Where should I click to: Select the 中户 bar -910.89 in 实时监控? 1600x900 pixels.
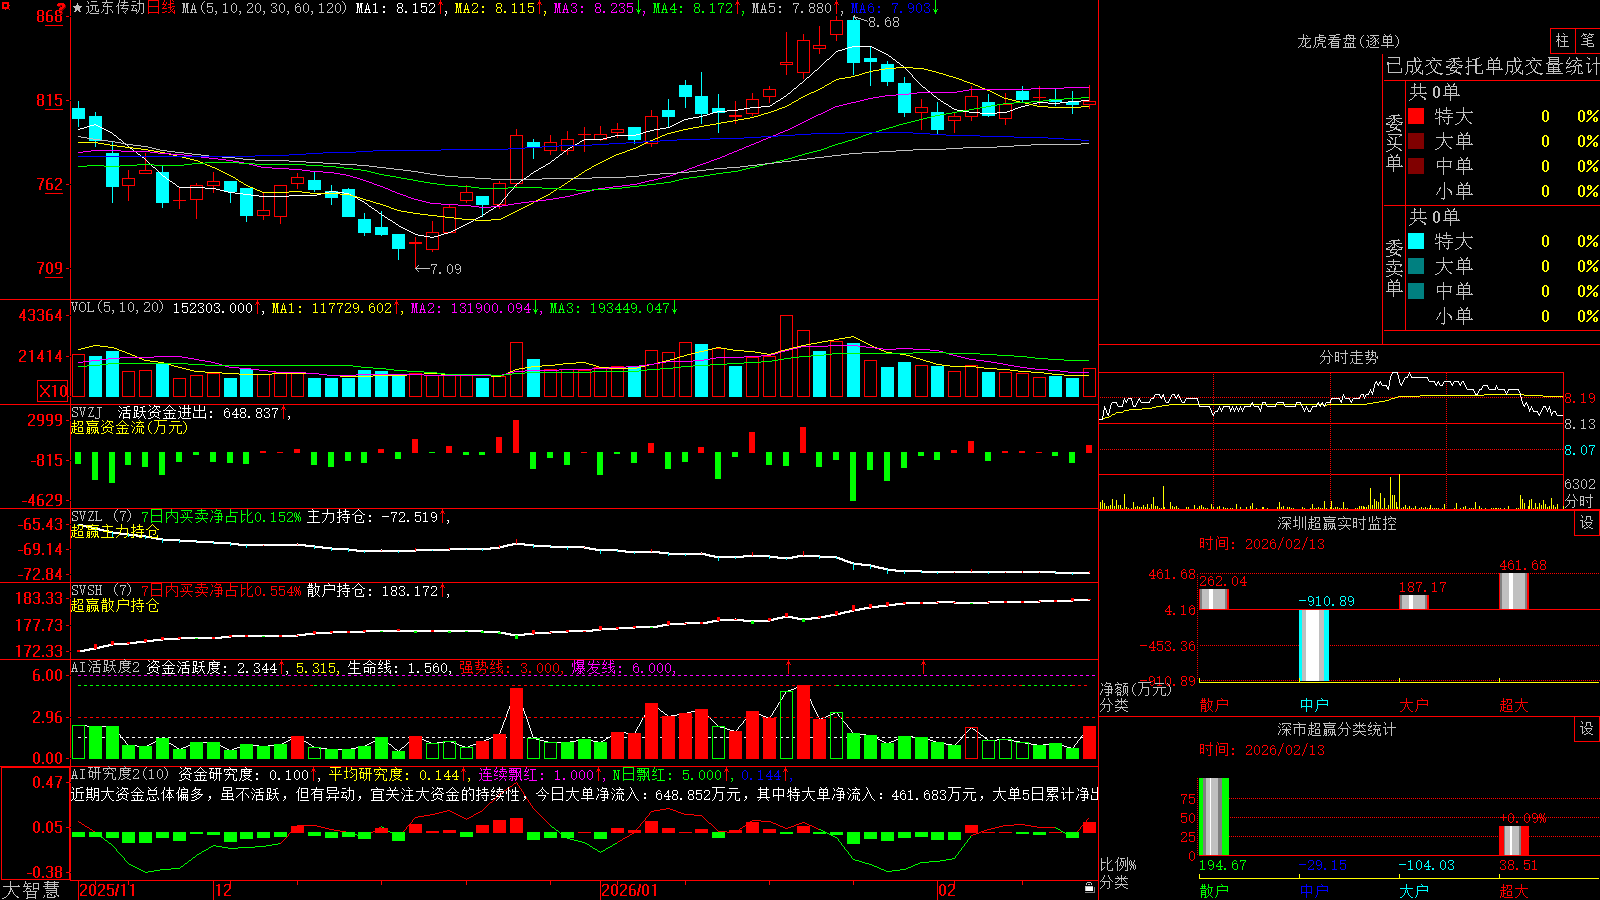(x=1314, y=645)
